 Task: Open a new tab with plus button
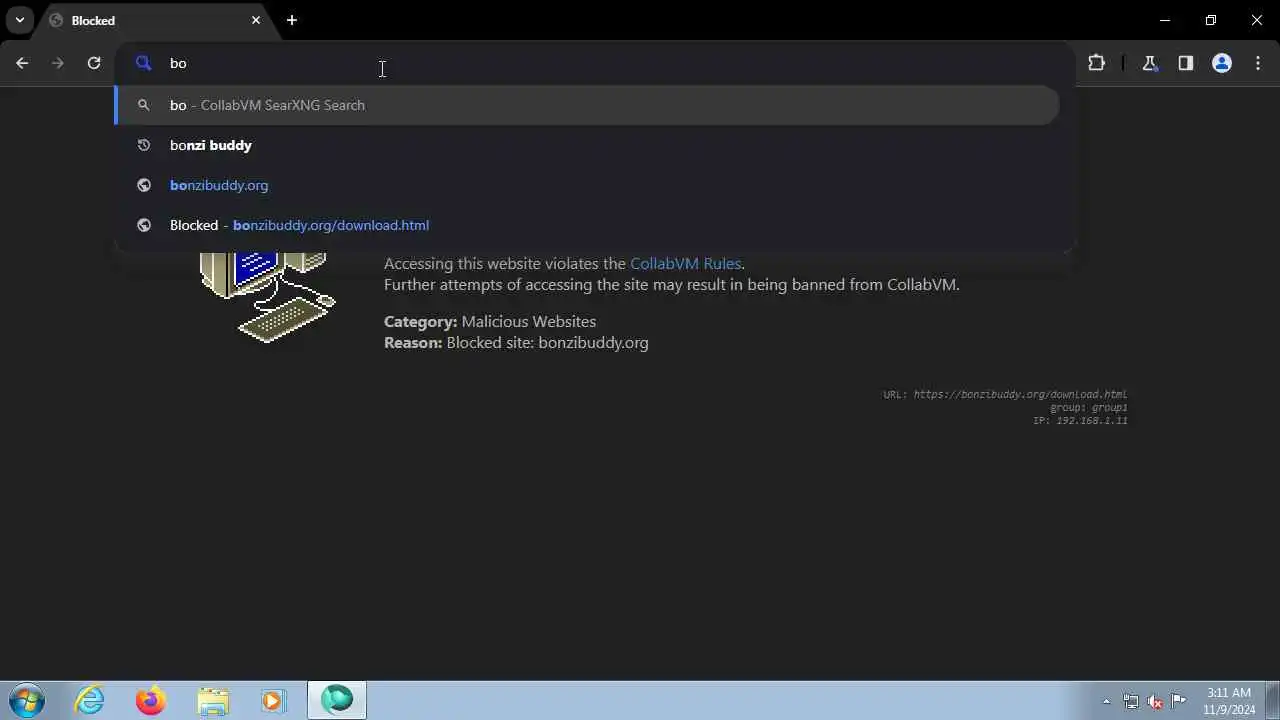point(292,20)
